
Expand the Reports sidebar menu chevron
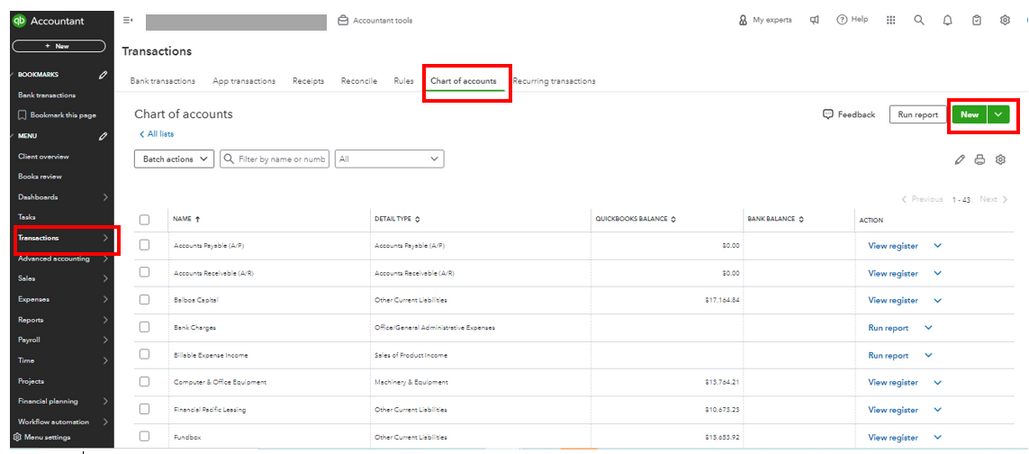(106, 320)
